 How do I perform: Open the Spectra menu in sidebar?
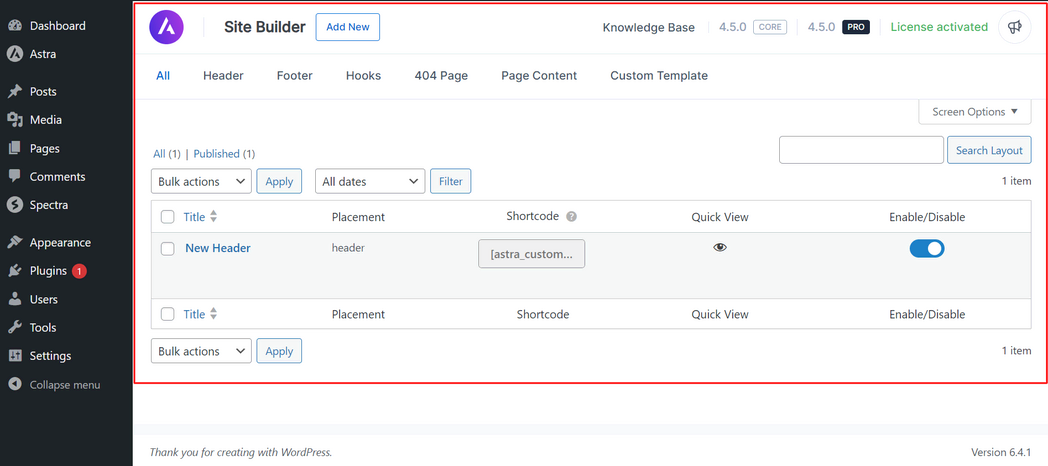tap(49, 205)
